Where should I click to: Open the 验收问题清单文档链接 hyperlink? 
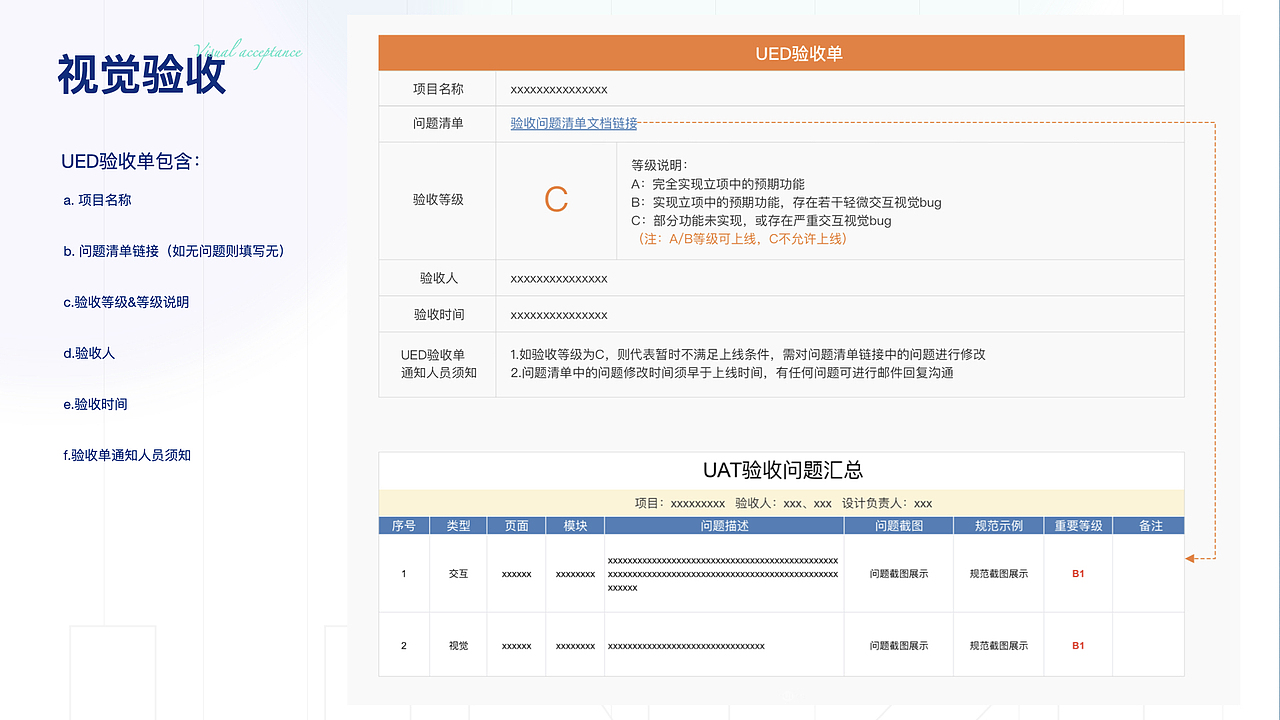point(571,124)
